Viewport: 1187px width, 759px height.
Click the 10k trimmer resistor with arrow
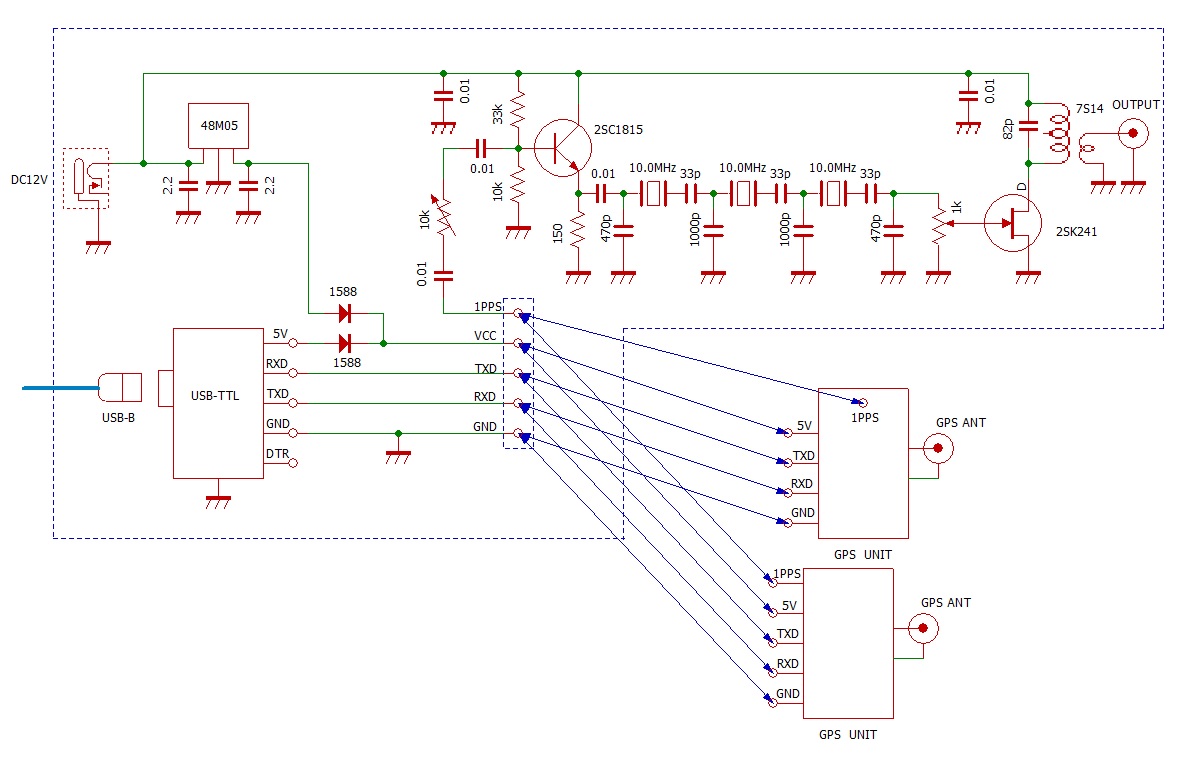[x=444, y=216]
